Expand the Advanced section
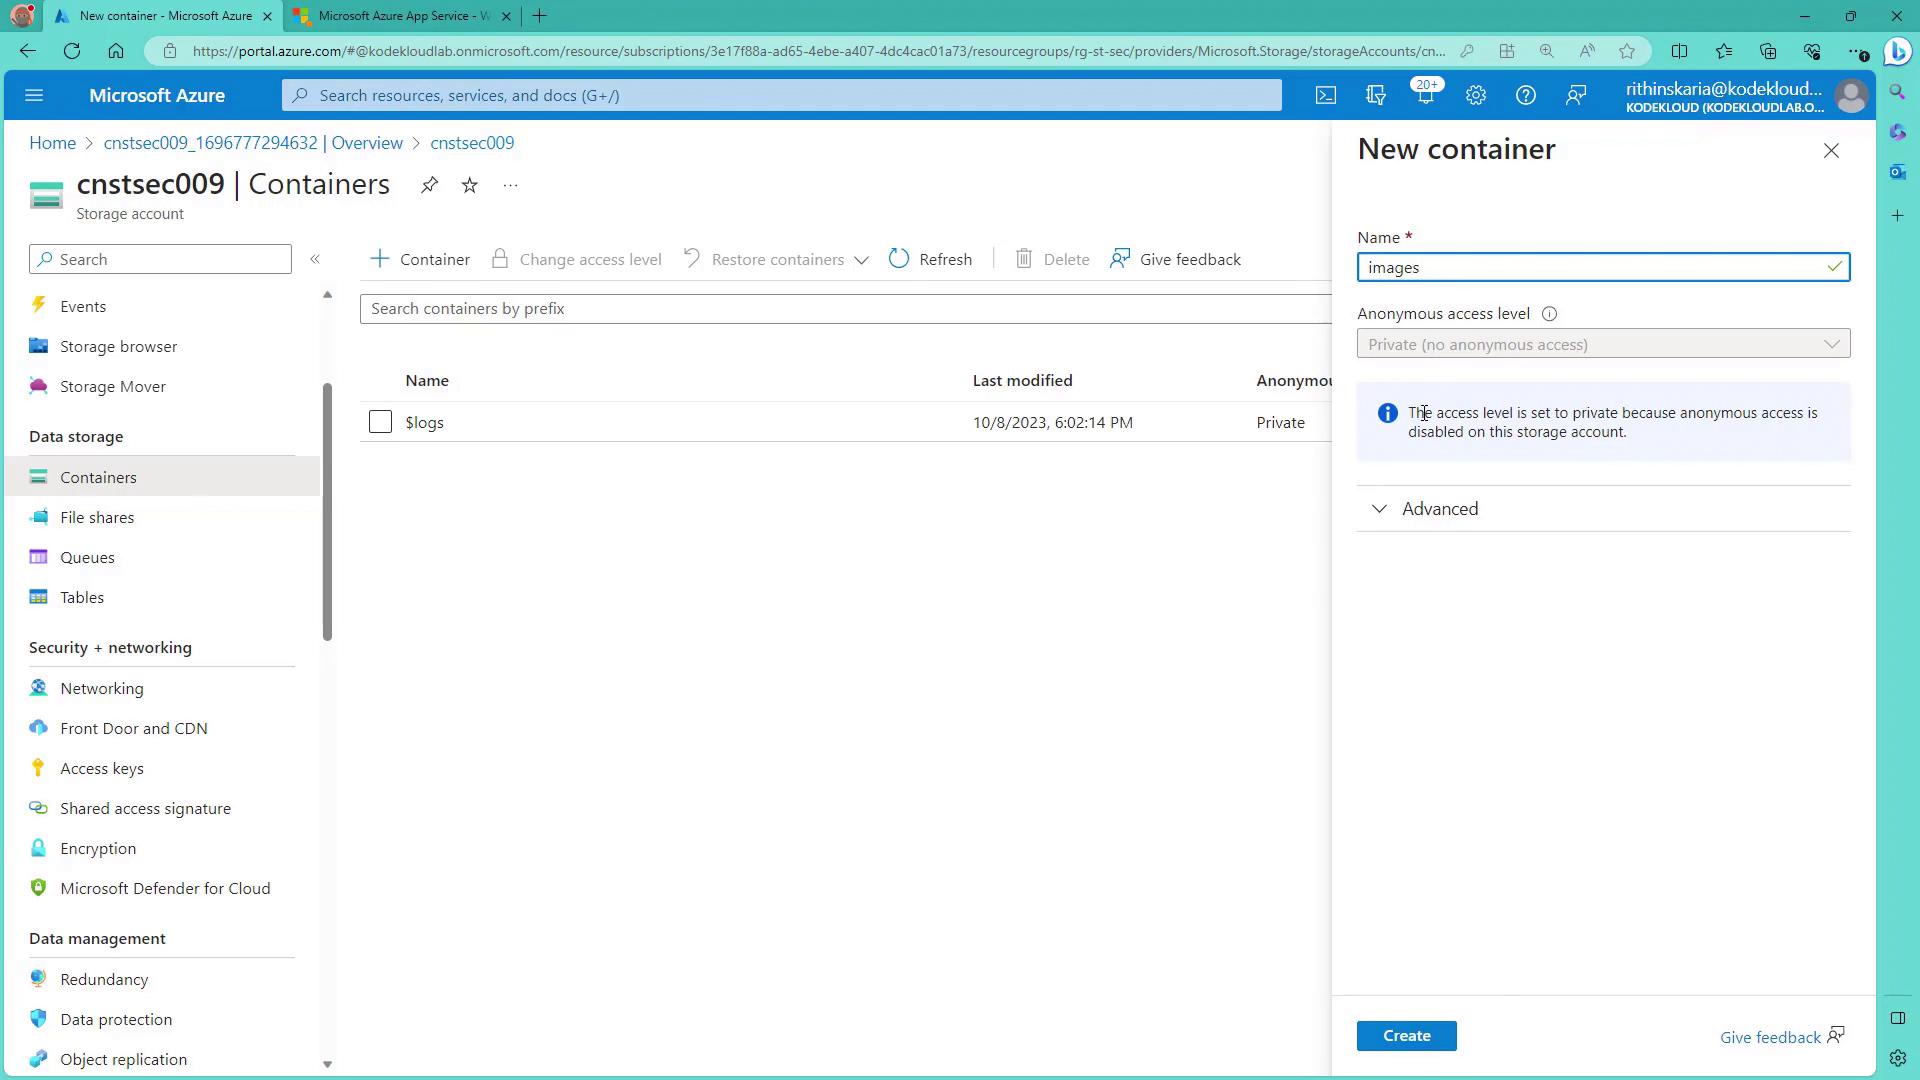This screenshot has width=1920, height=1080. [1440, 509]
